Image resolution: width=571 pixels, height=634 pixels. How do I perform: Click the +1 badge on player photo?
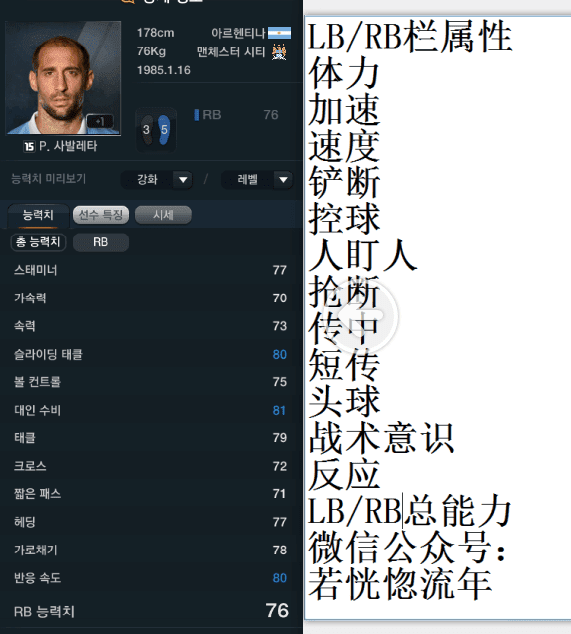tap(100, 121)
